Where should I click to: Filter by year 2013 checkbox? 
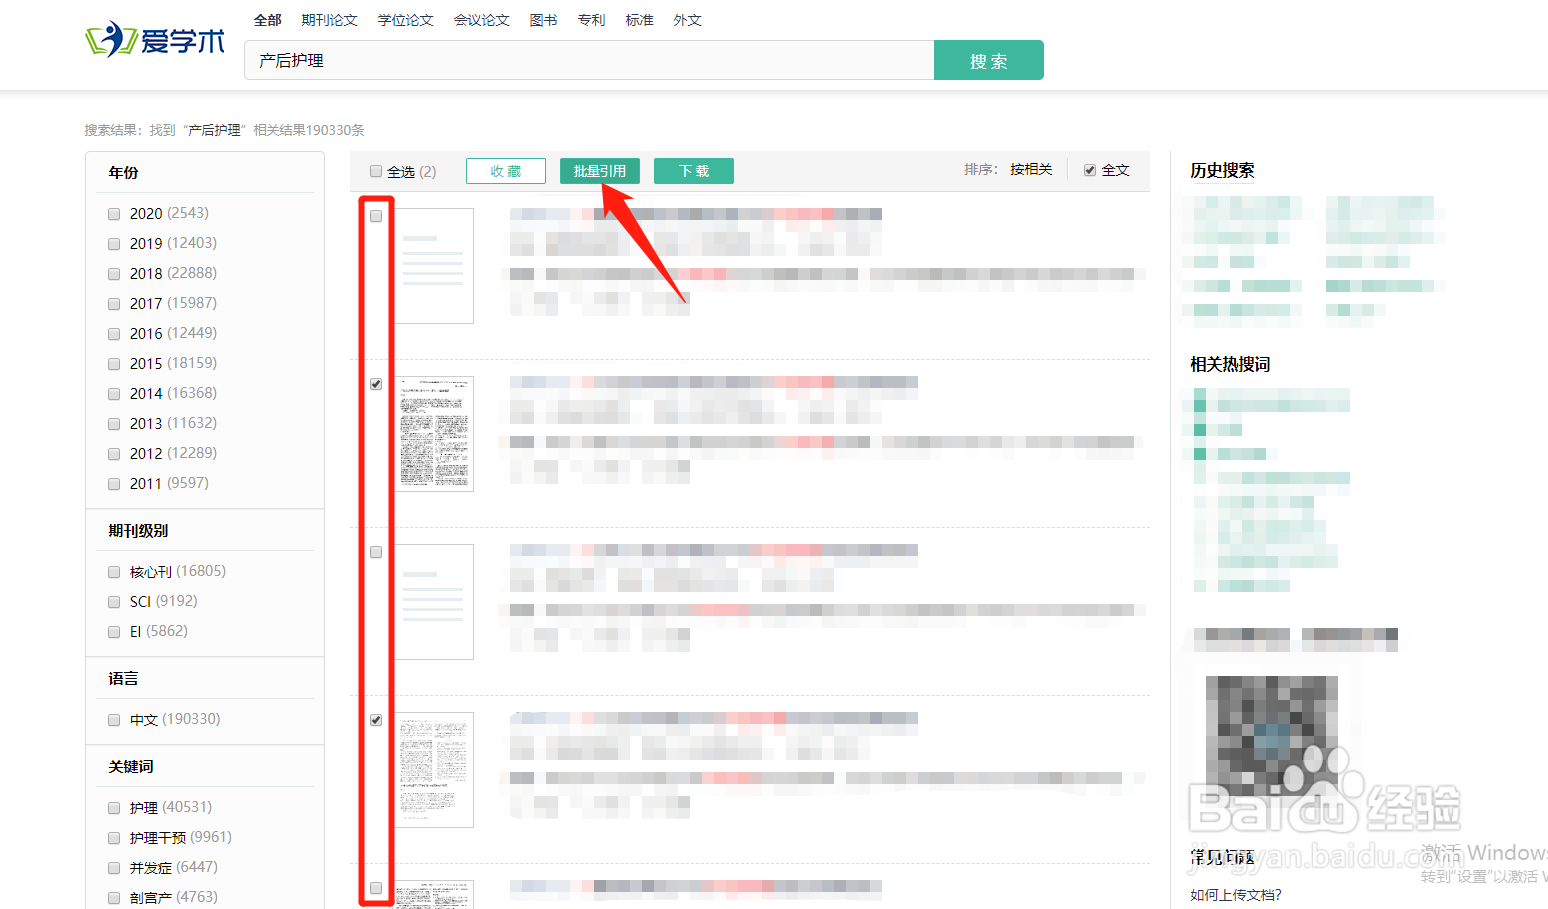[x=114, y=424]
